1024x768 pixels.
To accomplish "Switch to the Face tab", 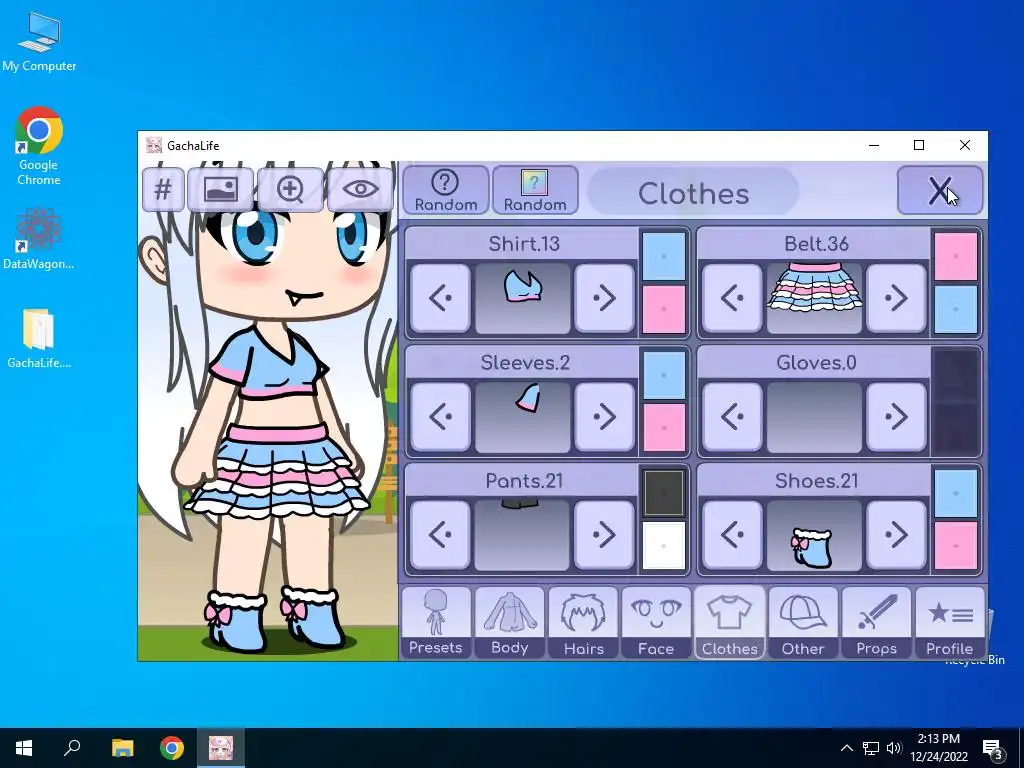I will click(656, 622).
